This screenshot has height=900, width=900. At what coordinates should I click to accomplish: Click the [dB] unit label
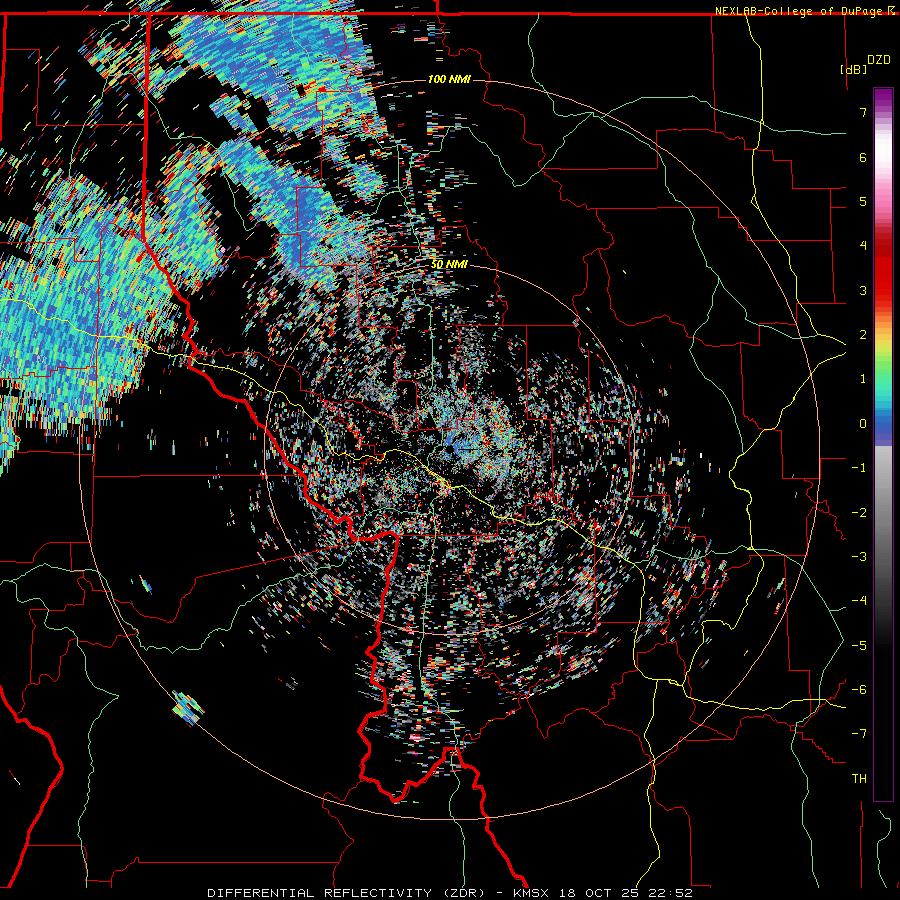coord(853,69)
